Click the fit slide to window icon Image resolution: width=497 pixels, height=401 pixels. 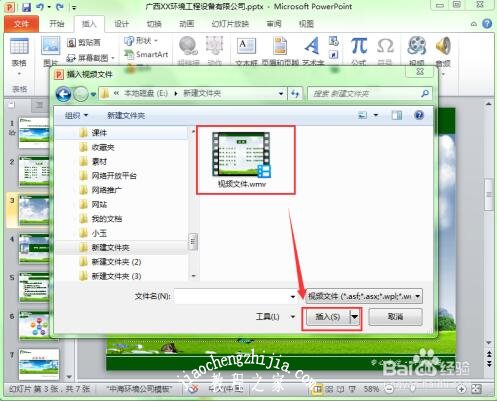click(x=477, y=389)
